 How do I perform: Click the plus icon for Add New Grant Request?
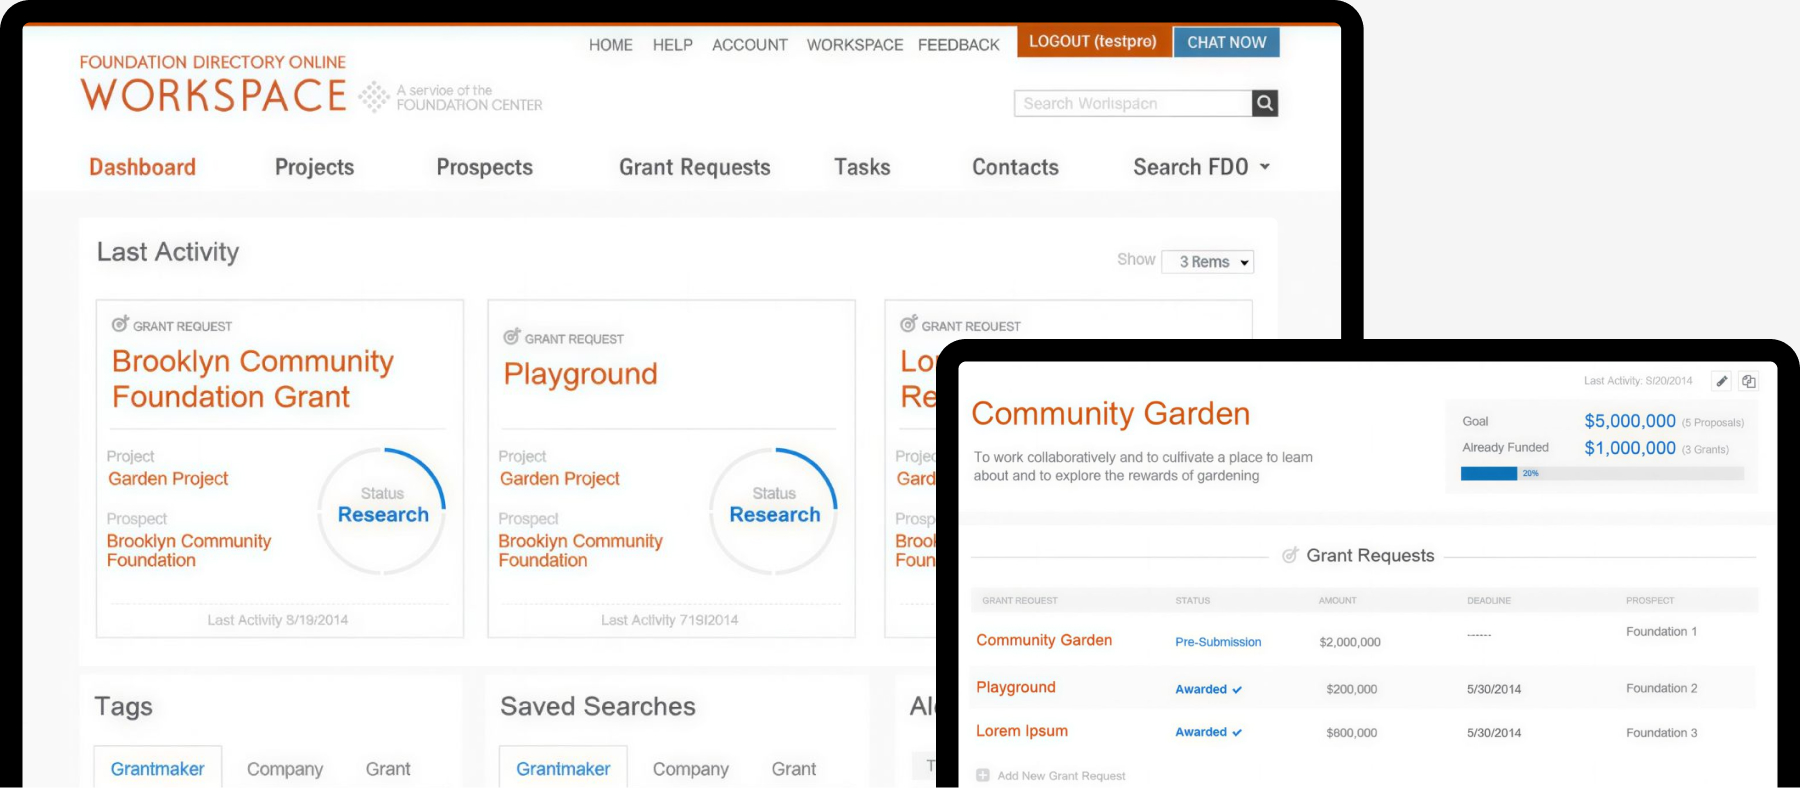click(983, 775)
